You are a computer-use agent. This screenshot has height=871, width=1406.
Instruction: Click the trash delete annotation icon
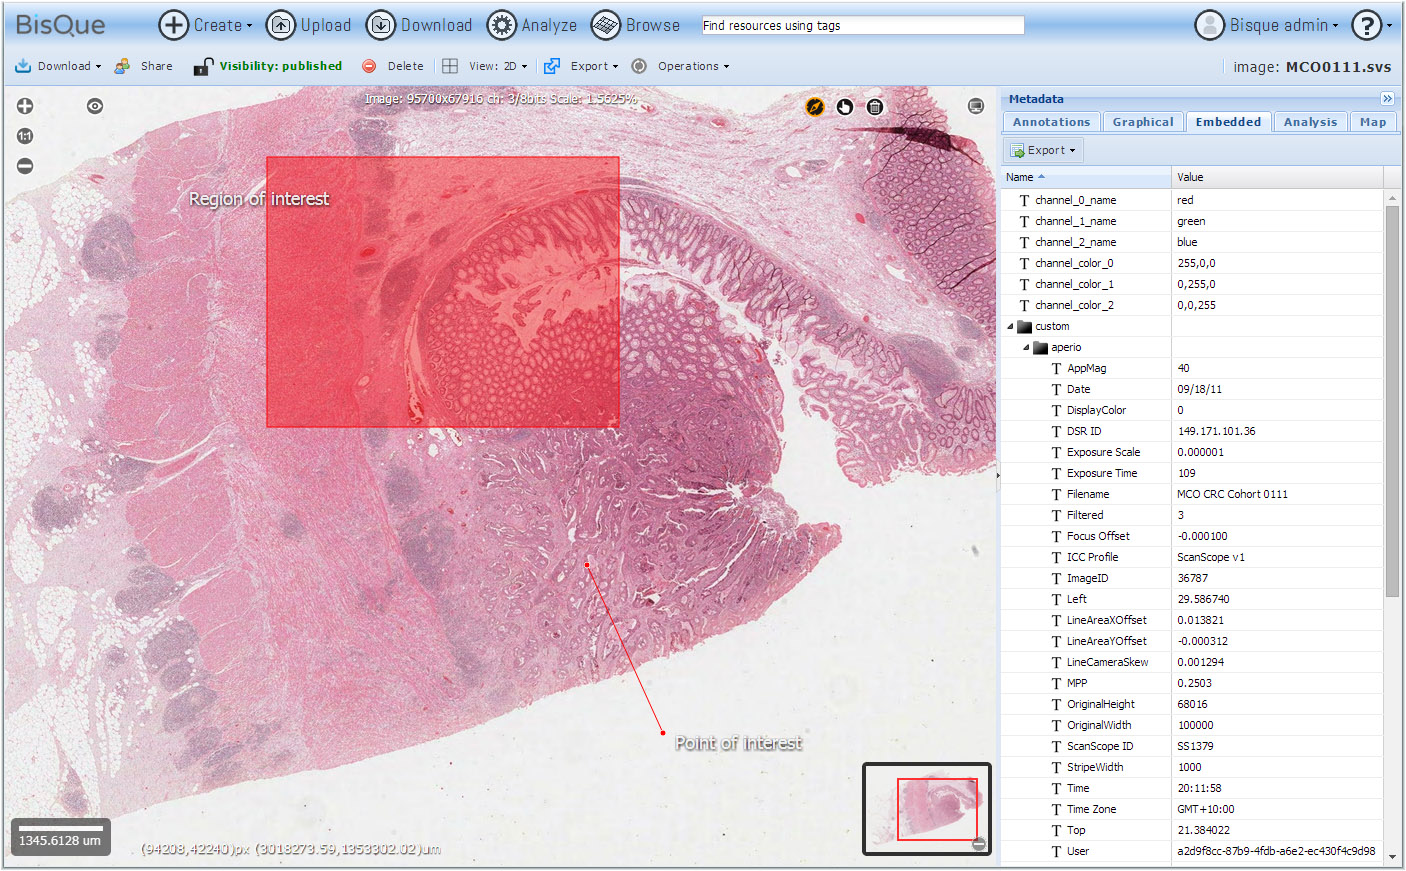pos(875,107)
